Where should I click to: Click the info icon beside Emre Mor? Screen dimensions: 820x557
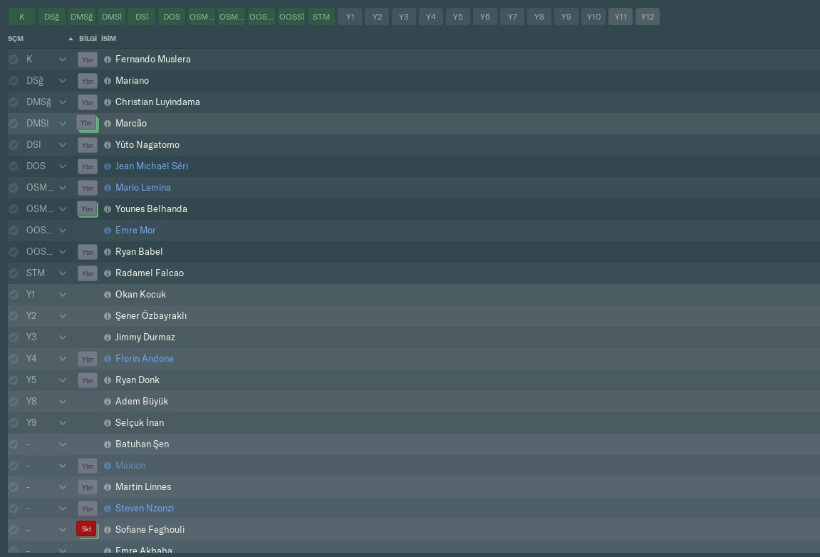coord(107,231)
